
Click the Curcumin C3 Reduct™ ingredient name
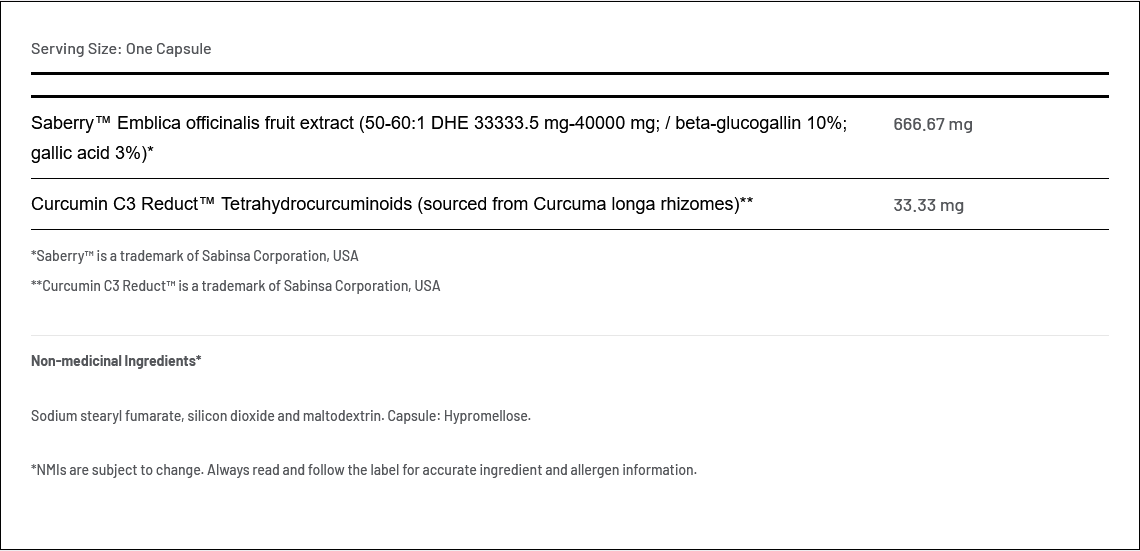(x=123, y=204)
